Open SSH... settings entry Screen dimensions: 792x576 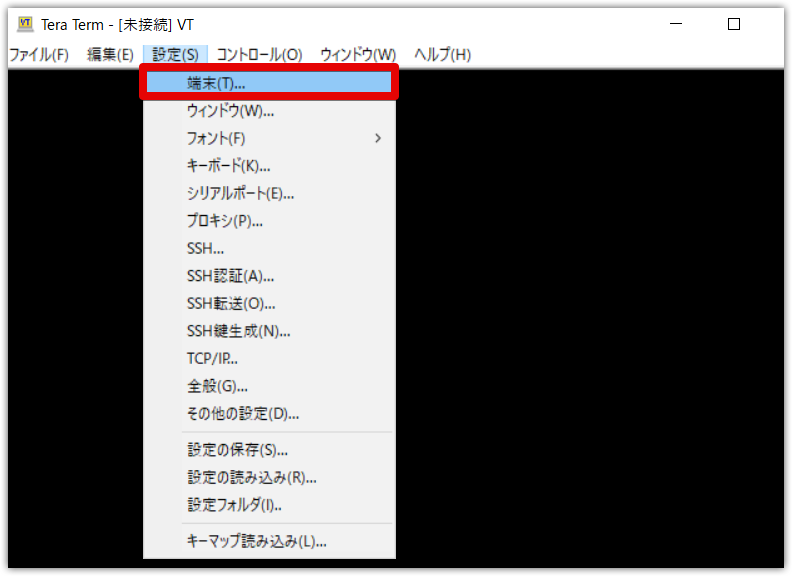(x=269, y=248)
